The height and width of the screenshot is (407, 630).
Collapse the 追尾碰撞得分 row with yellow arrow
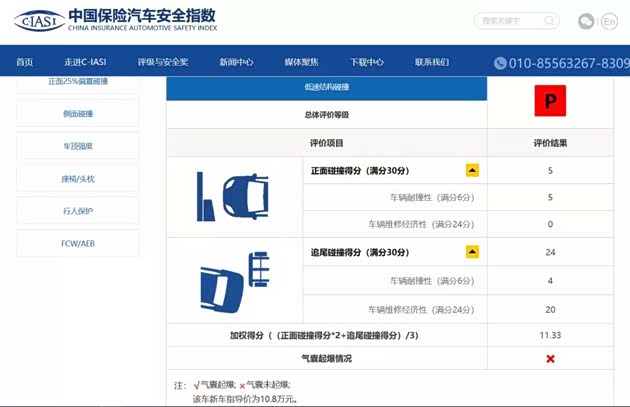pyautogui.click(x=472, y=252)
